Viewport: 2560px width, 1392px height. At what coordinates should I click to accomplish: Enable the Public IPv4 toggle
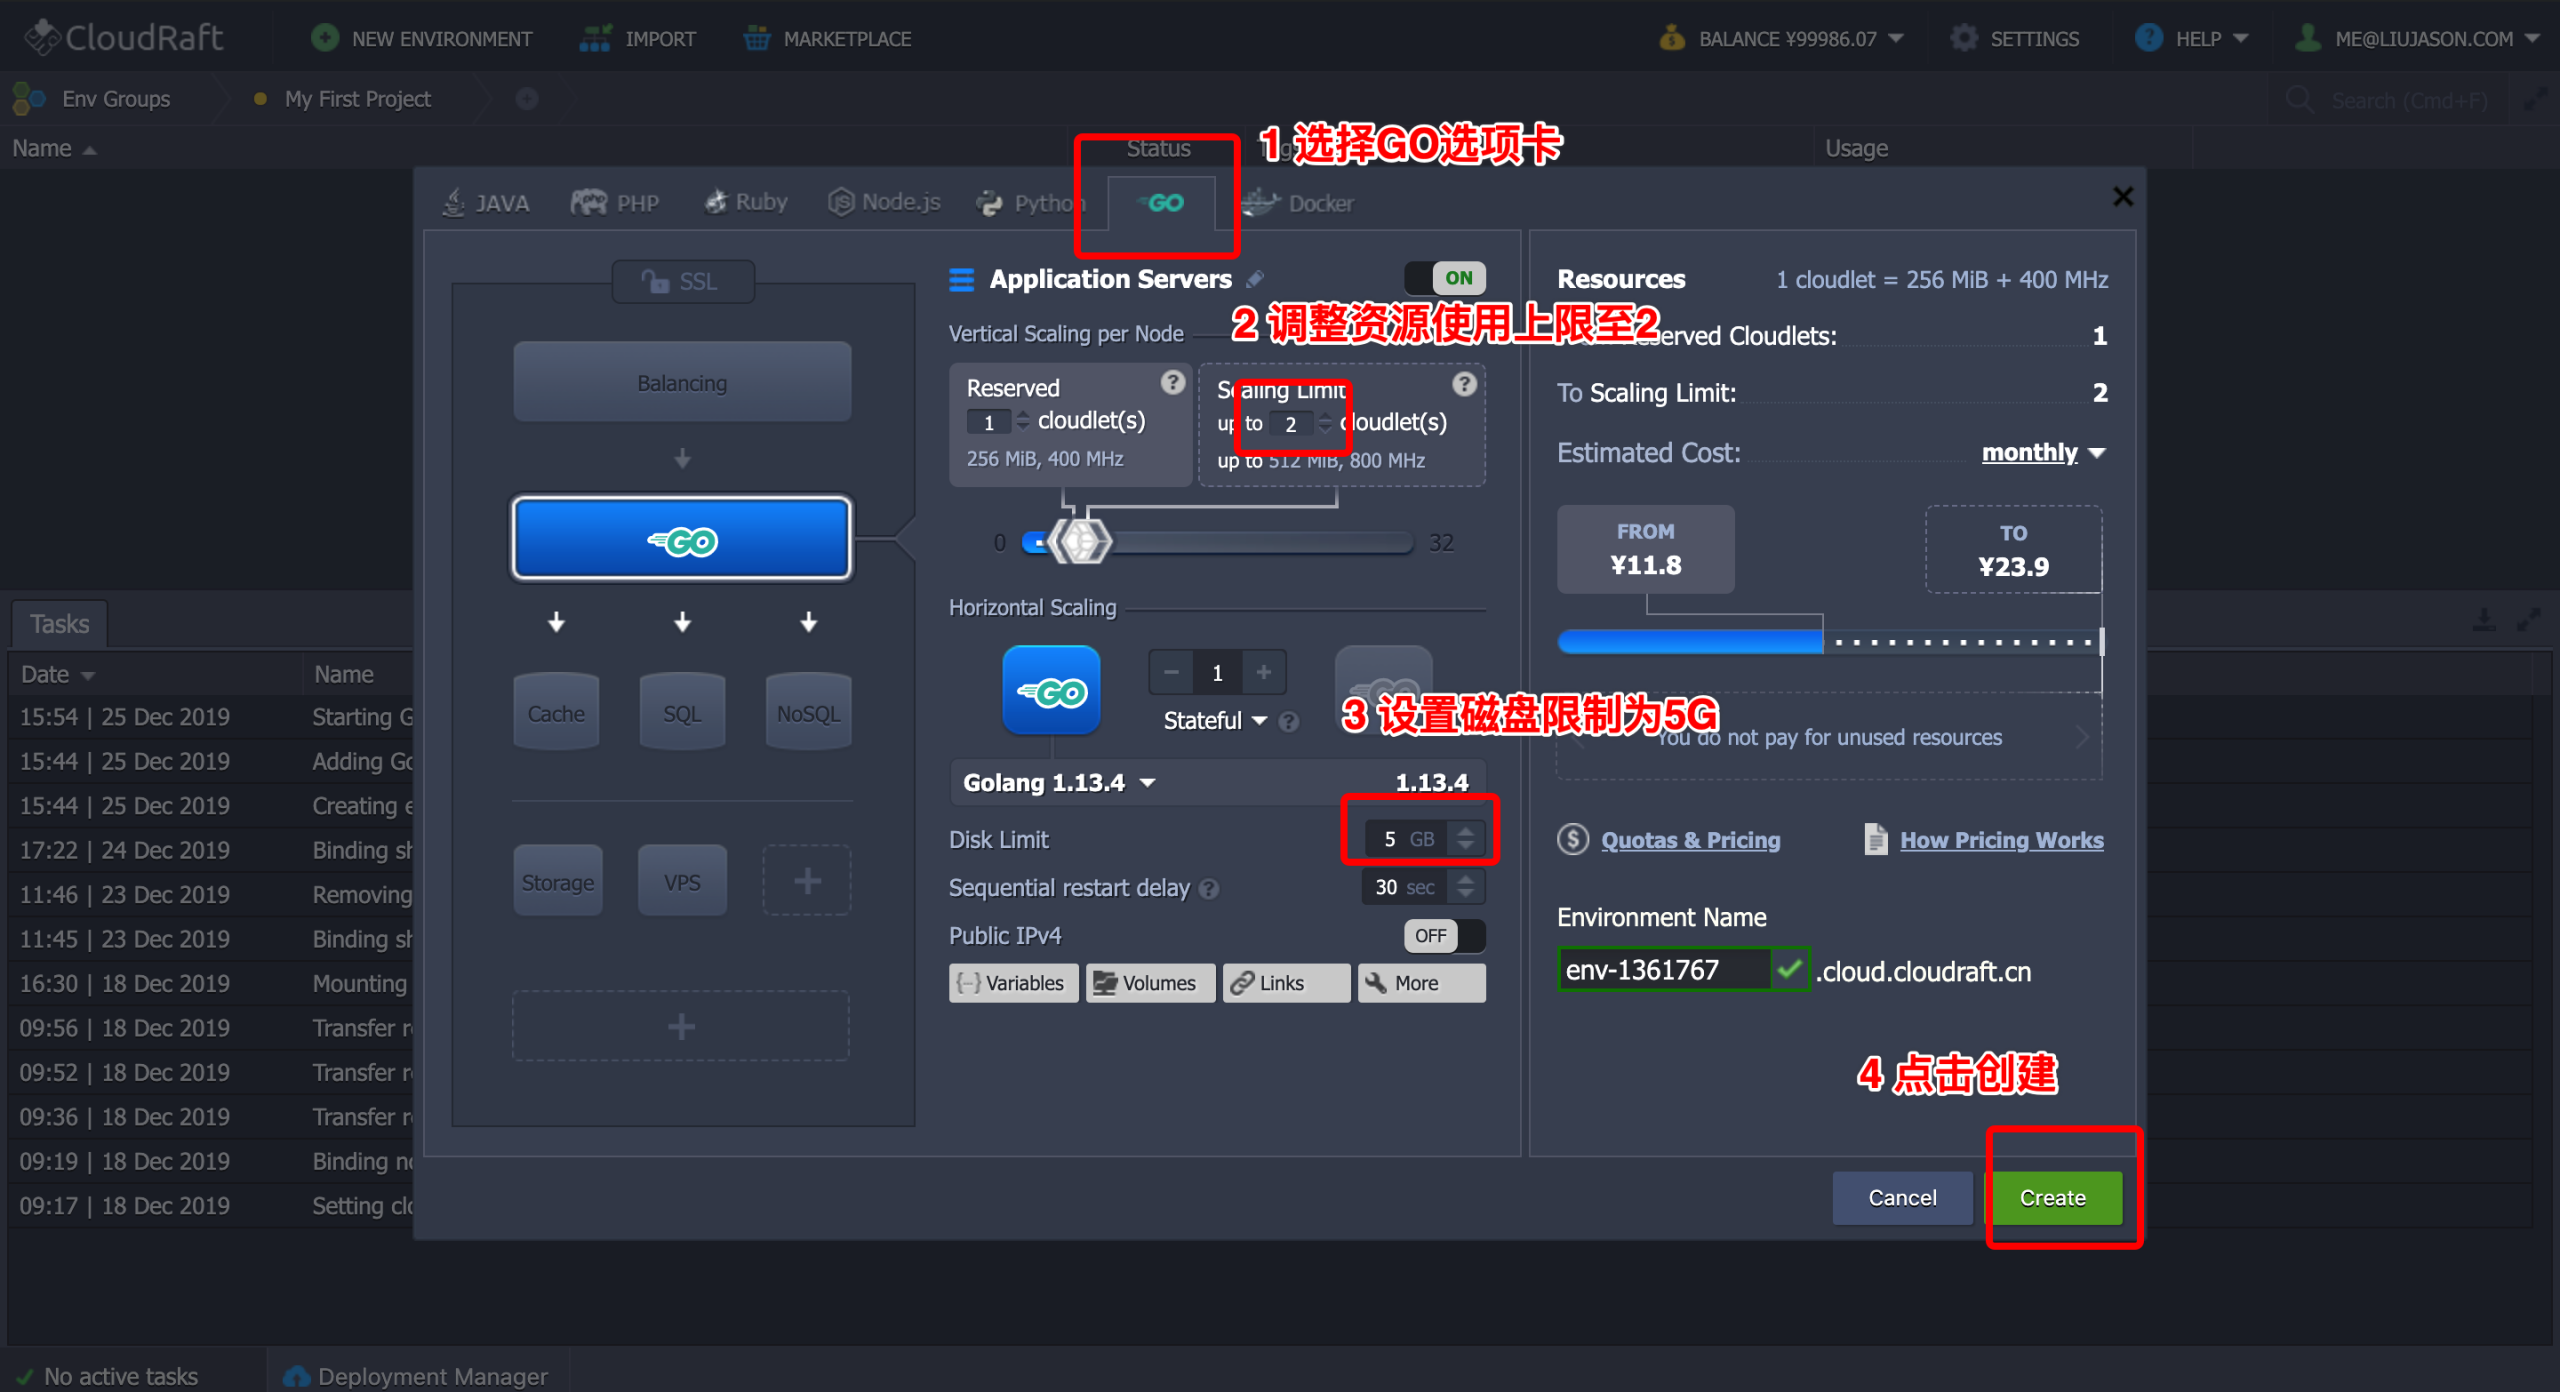point(1444,935)
